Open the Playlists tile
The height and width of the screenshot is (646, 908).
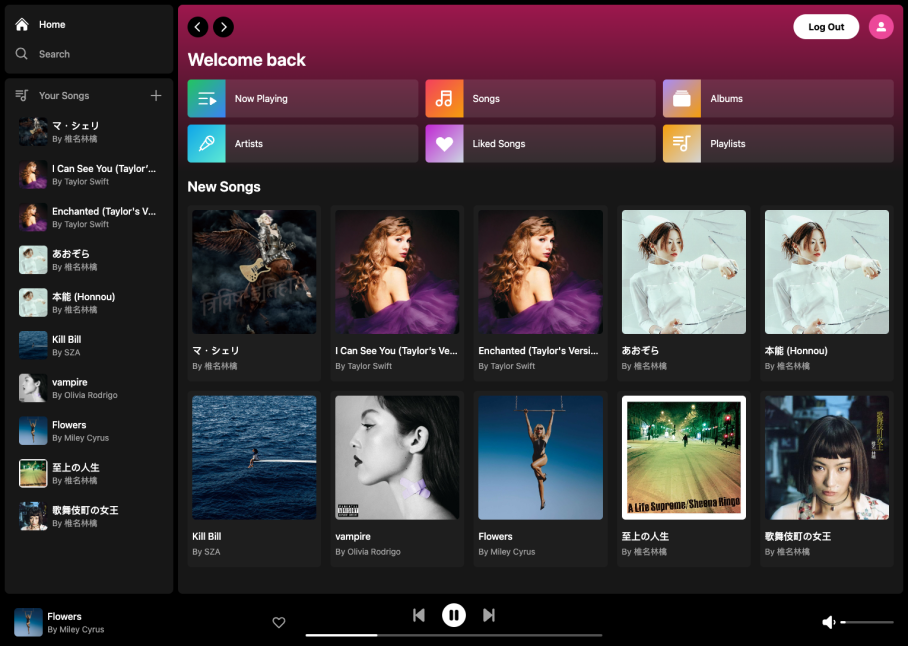pyautogui.click(x=778, y=144)
